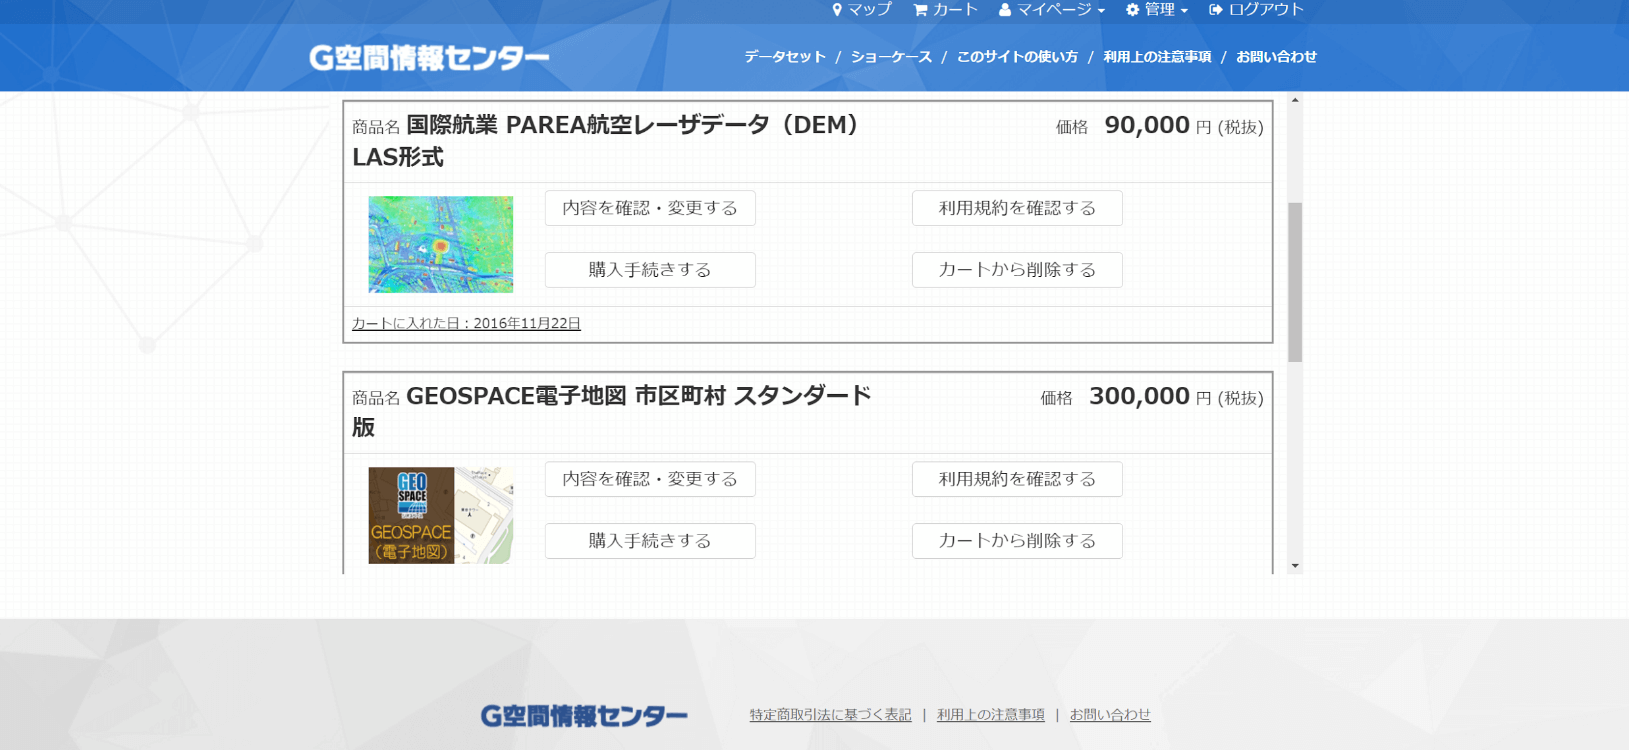The width and height of the screenshot is (1629, 750).
Task: Click the user icon beside マイページ
Action: (1005, 10)
